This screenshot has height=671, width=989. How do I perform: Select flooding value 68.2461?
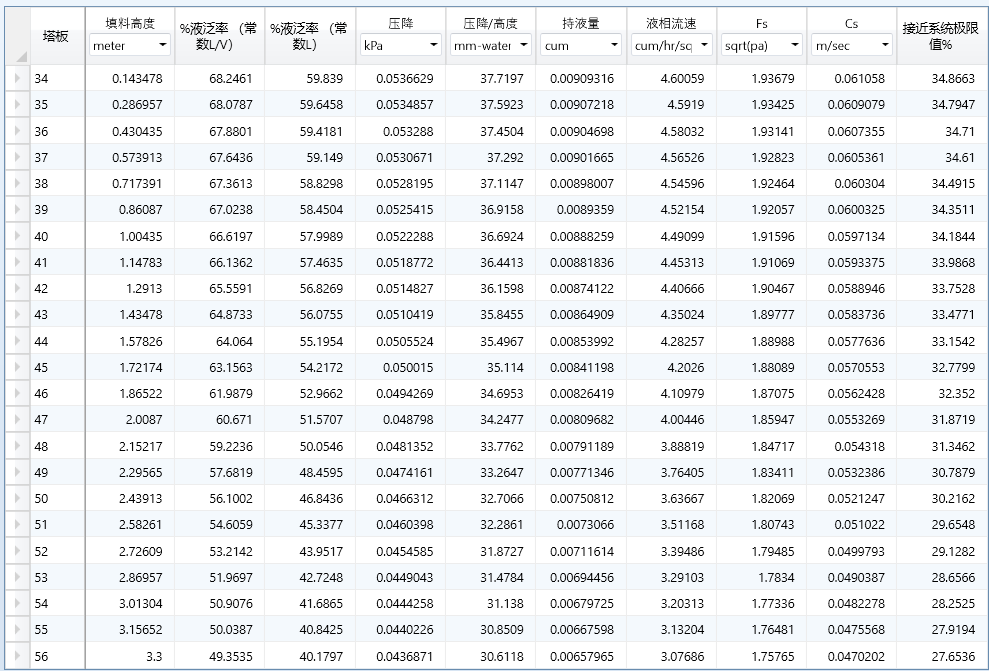[x=231, y=78]
